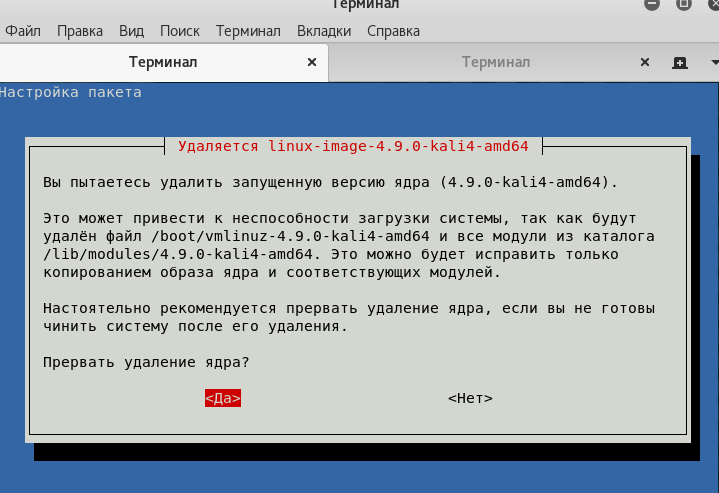The image size is (719, 493).
Task: Click the Настройка пакета header text
Action: point(70,92)
